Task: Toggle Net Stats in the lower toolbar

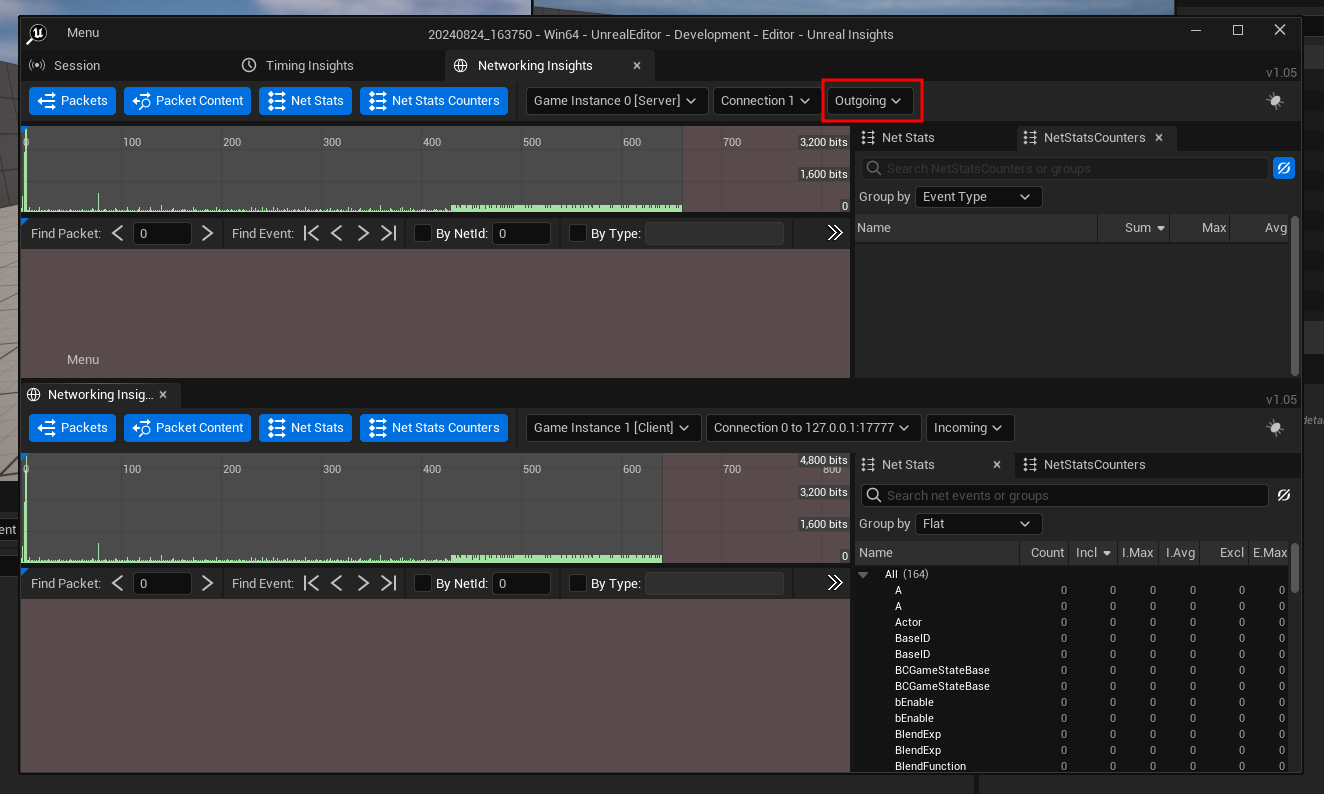Action: coord(305,428)
